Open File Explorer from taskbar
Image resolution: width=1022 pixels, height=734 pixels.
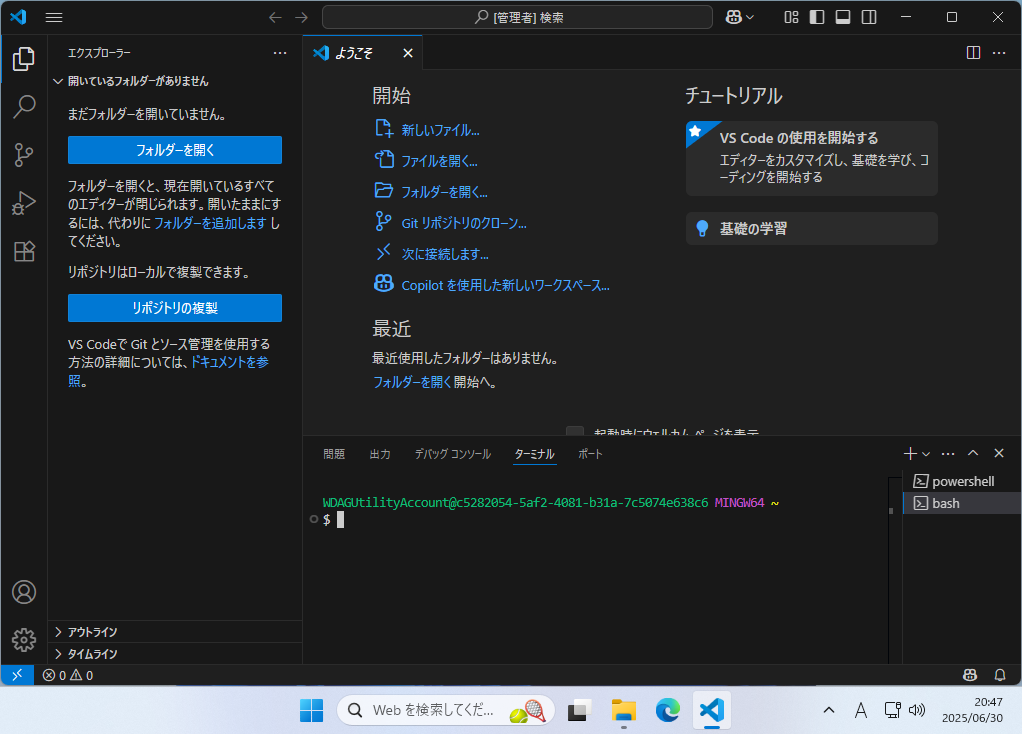point(624,710)
